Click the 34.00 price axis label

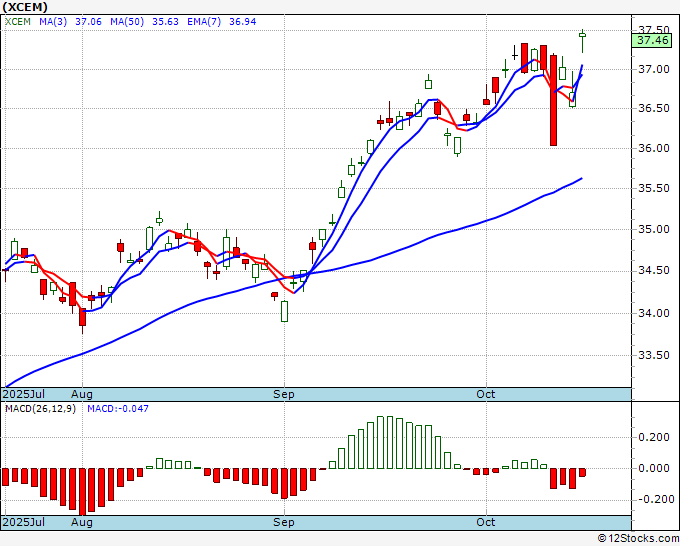[x=654, y=313]
